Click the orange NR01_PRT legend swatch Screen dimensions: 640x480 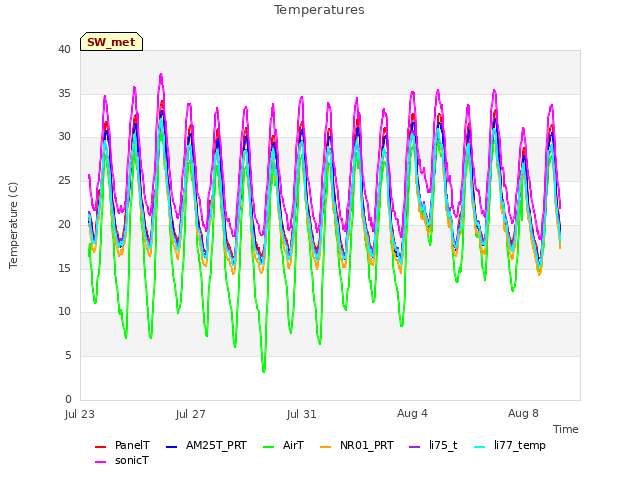coord(325,447)
